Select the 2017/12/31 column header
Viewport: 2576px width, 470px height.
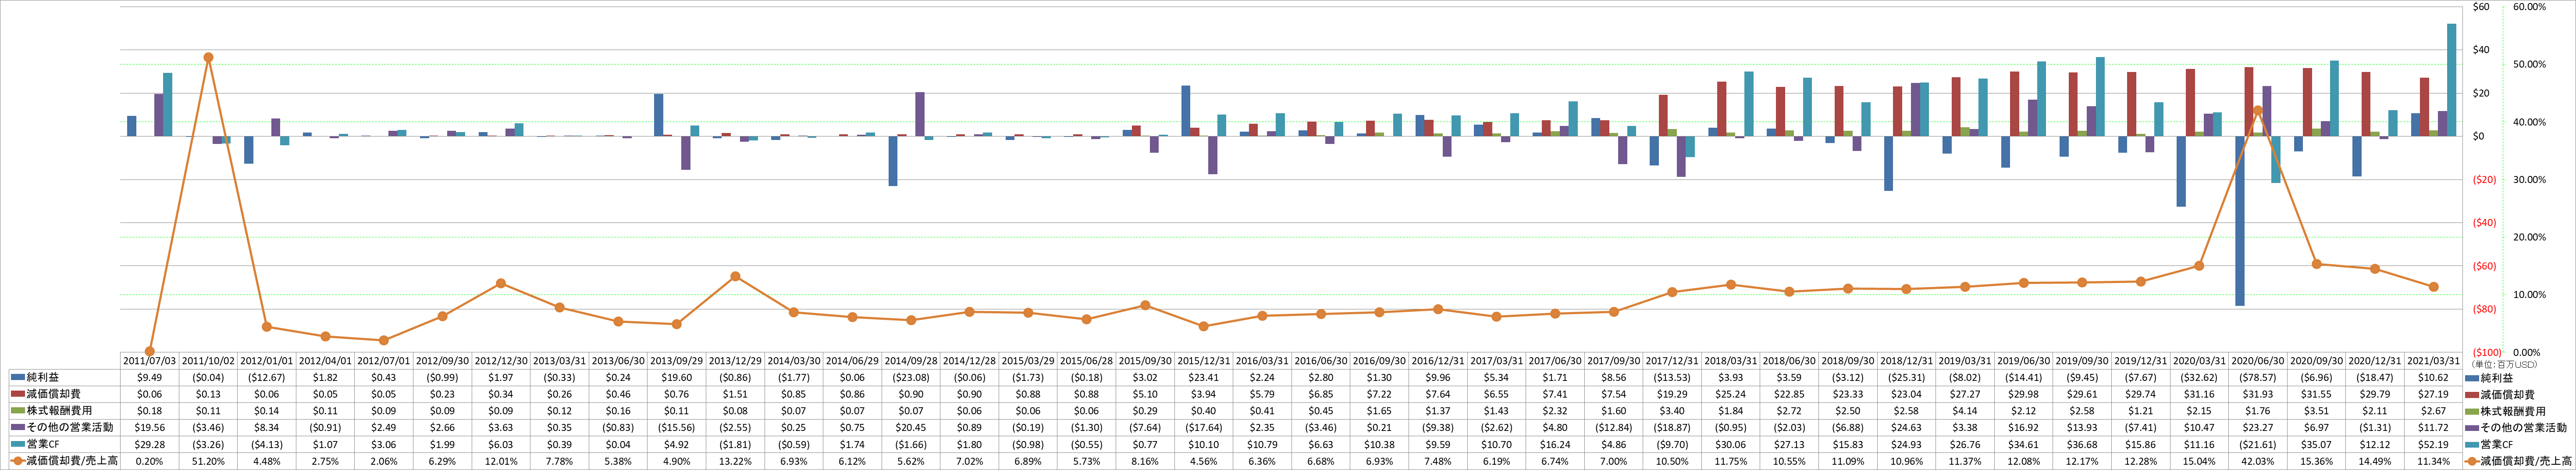click(x=1672, y=361)
